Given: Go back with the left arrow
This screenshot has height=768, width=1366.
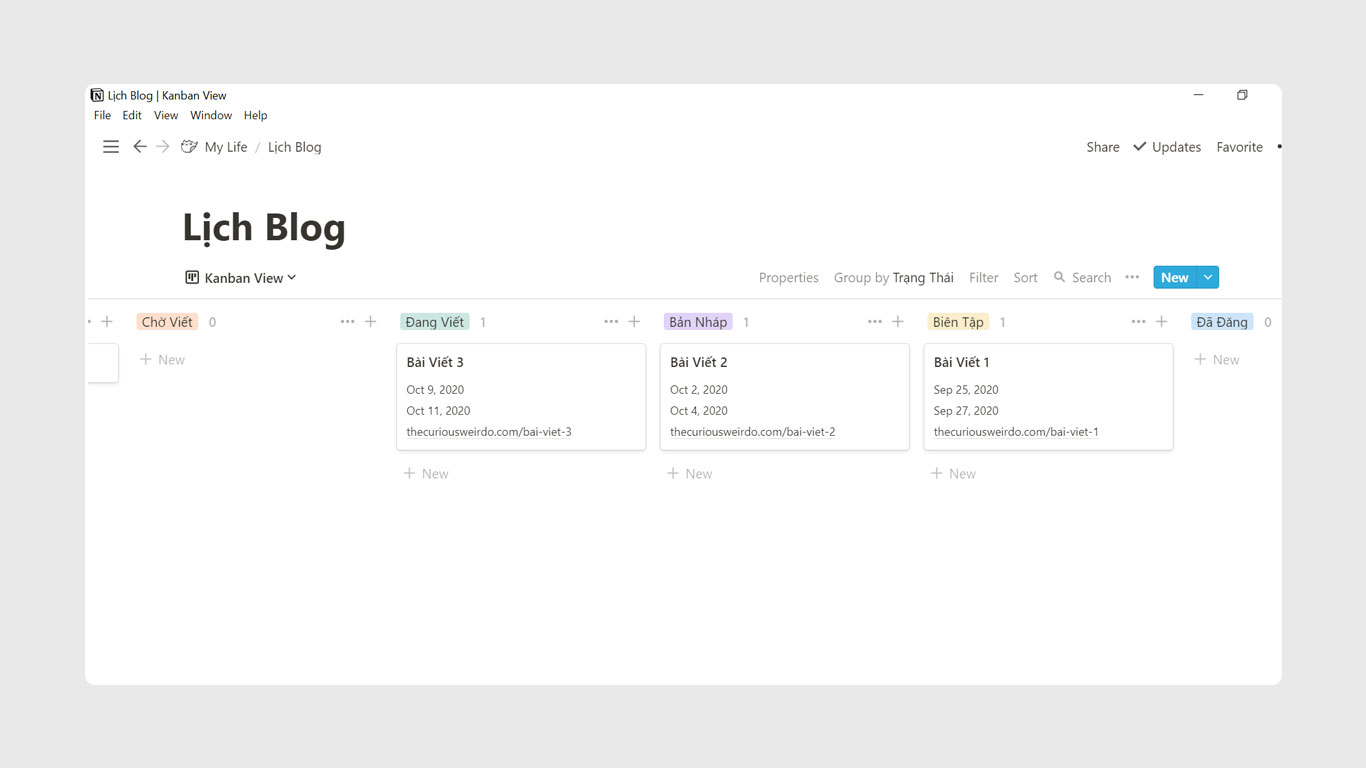Looking at the screenshot, I should click(140, 147).
